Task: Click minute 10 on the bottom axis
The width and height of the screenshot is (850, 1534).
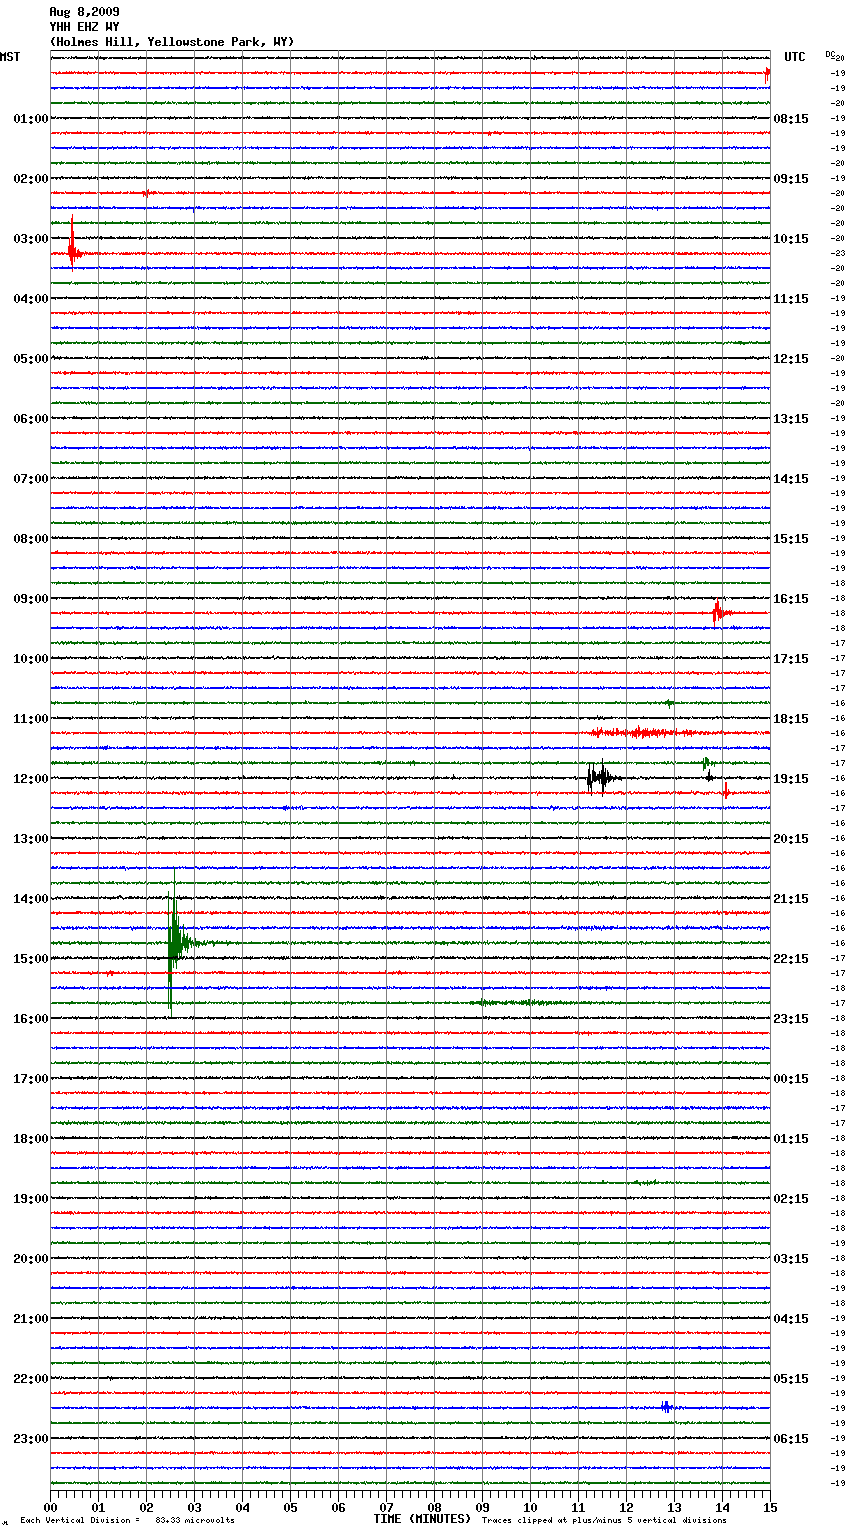Action: click(x=530, y=1508)
